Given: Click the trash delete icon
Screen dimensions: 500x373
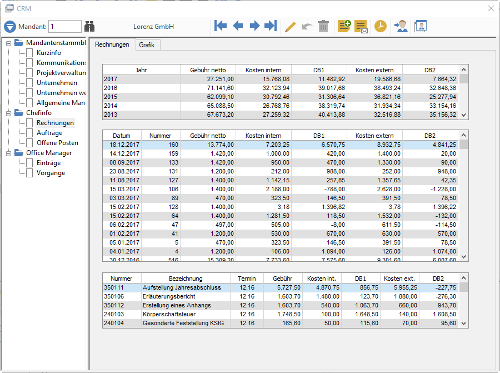Looking at the screenshot, I should coord(323,26).
